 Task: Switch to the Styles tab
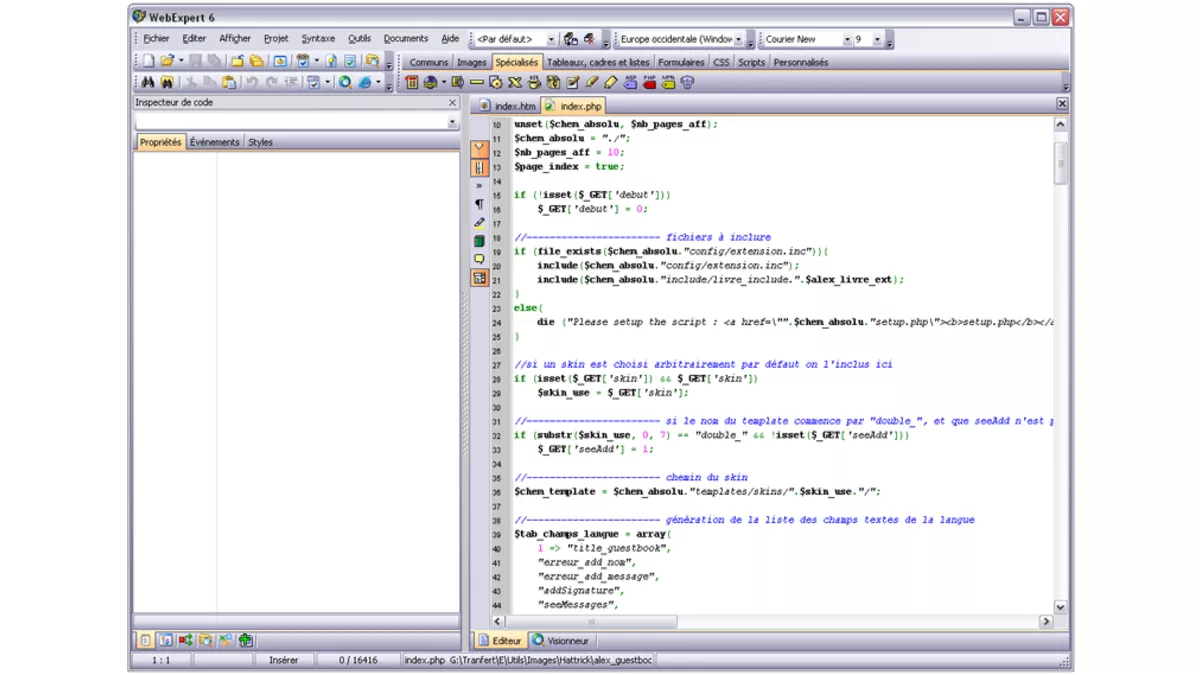click(258, 142)
